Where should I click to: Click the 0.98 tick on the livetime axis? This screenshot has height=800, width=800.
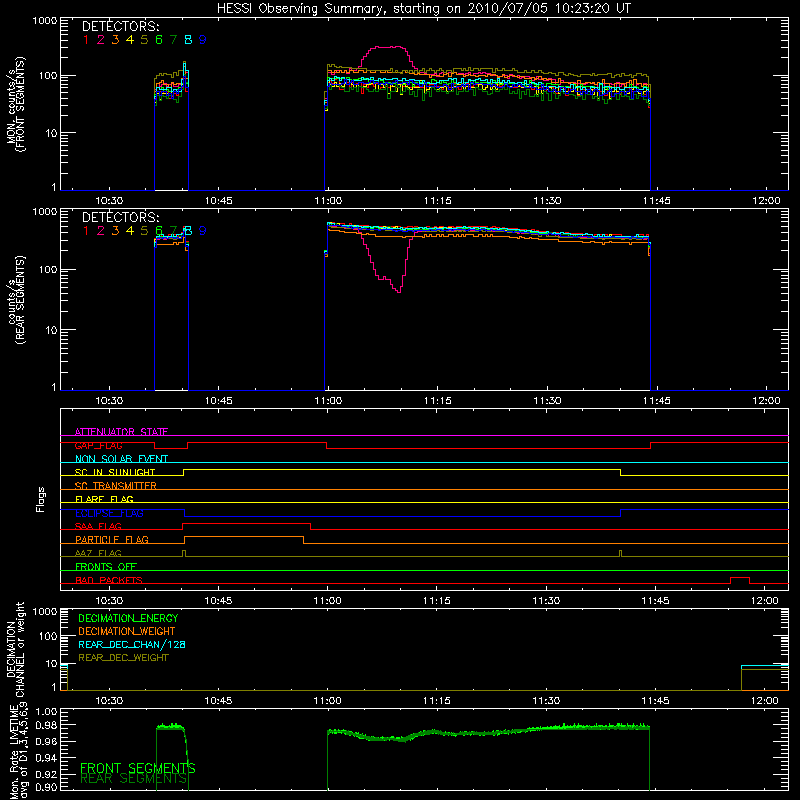[x=46, y=726]
